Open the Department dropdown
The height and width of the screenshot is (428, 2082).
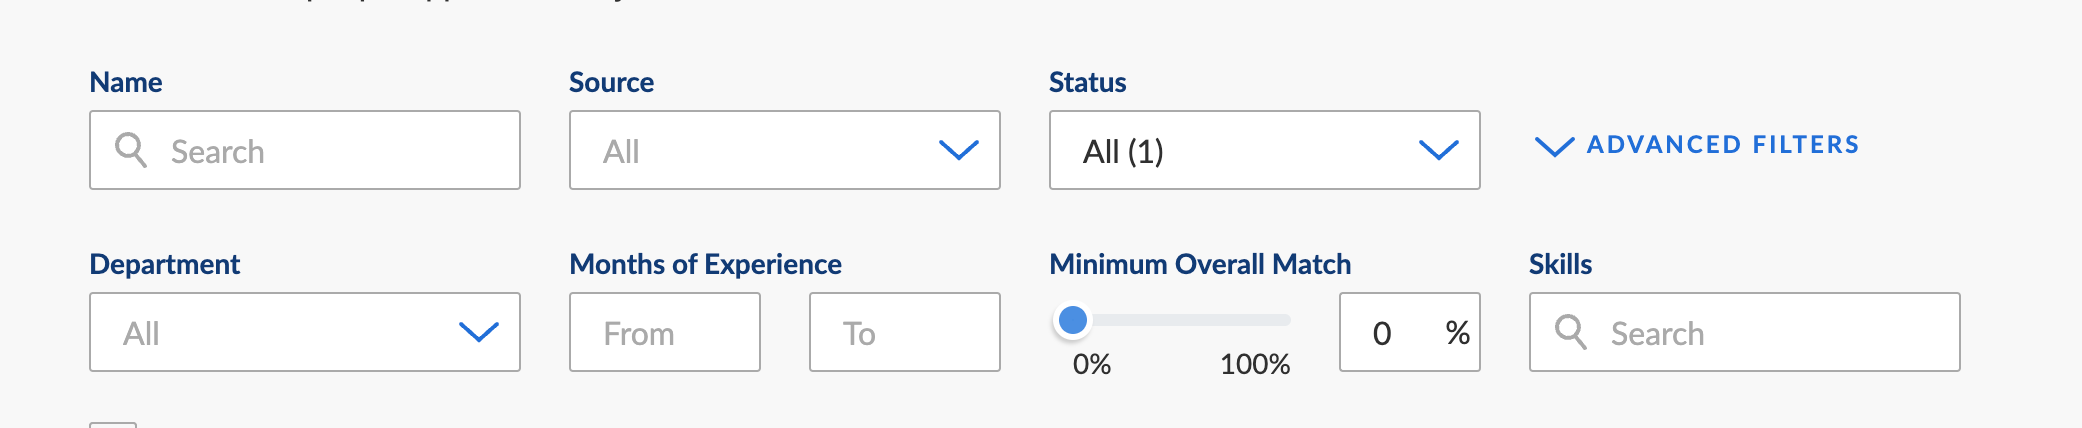[x=305, y=332]
